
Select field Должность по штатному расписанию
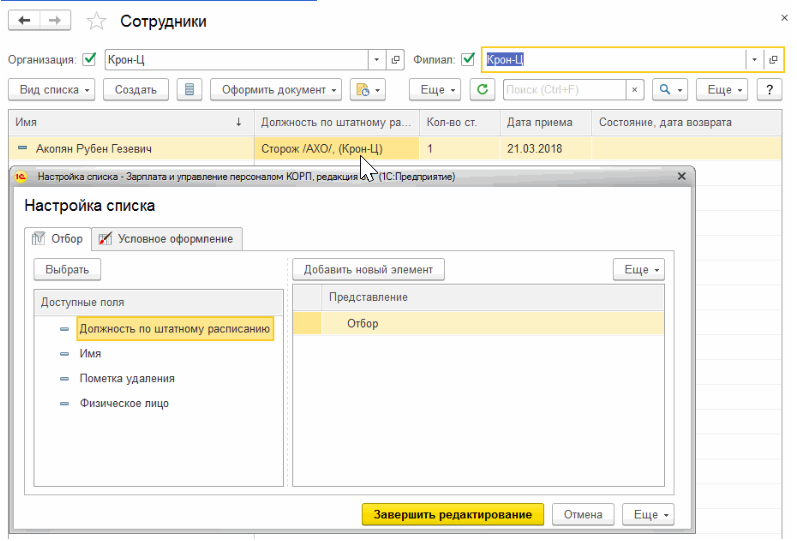point(175,329)
